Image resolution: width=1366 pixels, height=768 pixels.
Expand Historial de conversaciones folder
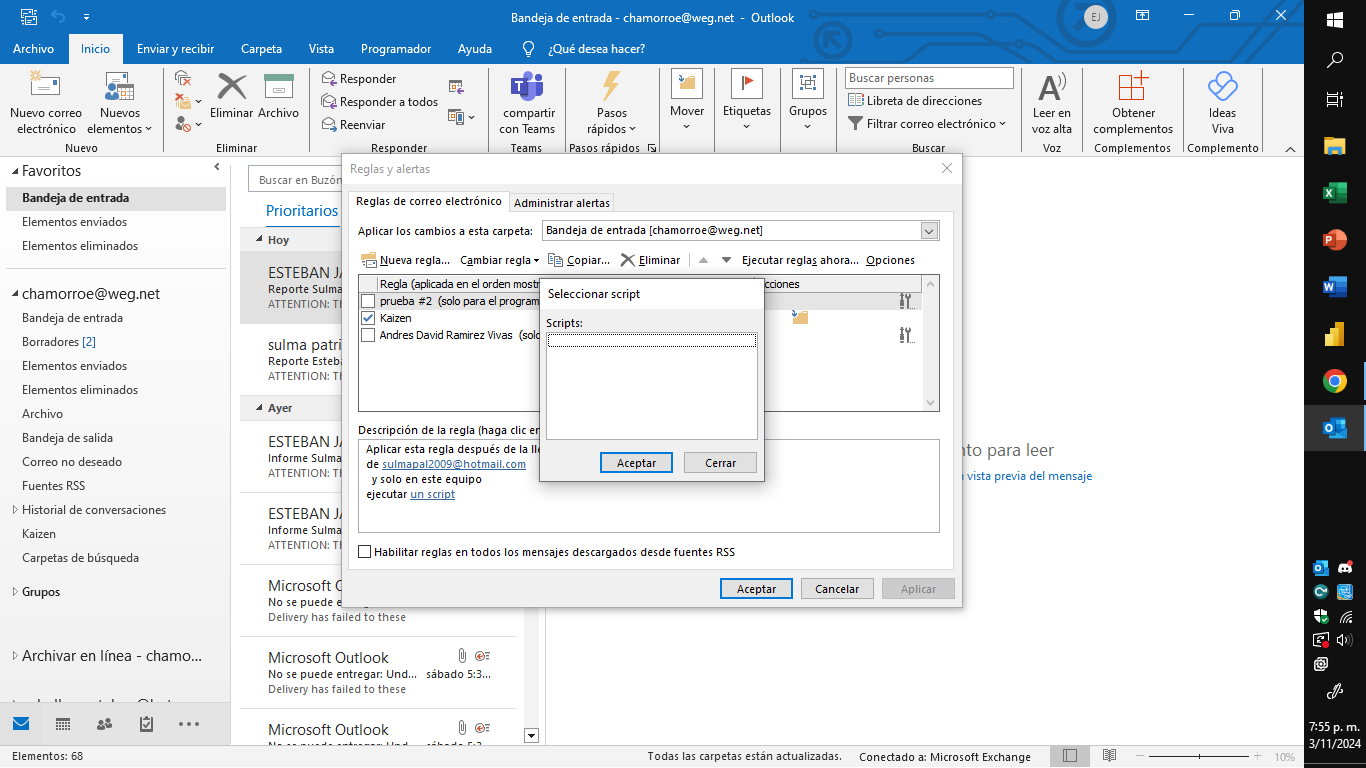[x=14, y=510]
